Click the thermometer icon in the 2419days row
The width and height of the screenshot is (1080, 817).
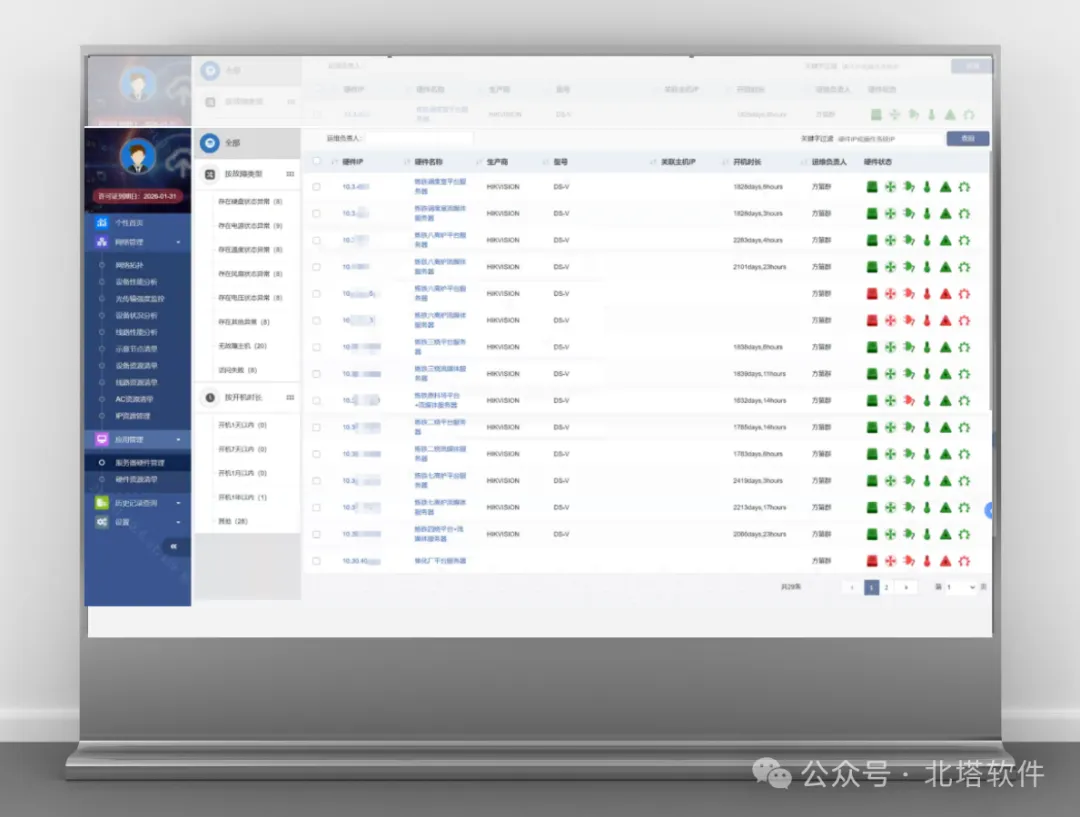coord(927,481)
